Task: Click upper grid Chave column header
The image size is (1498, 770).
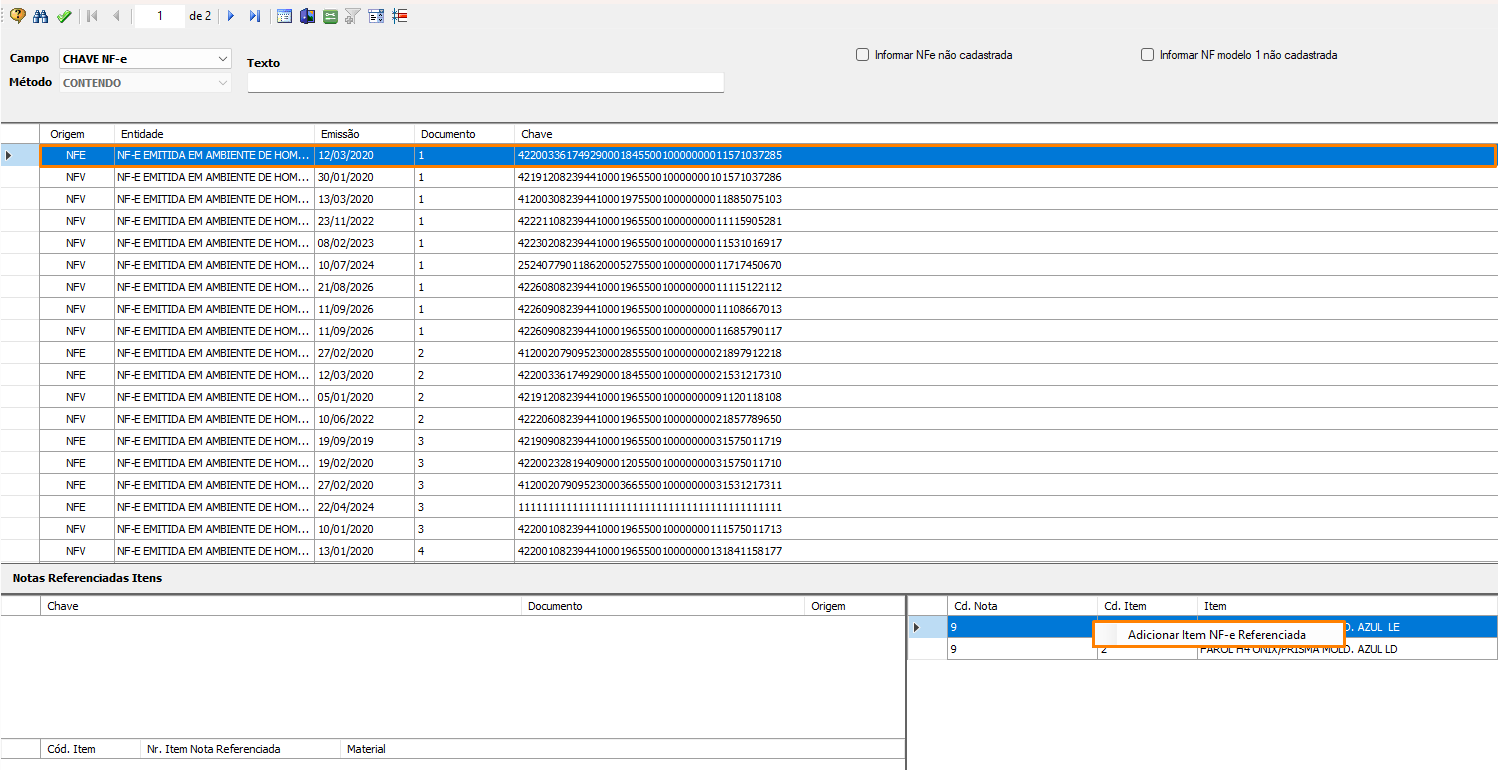Action: [1006, 134]
